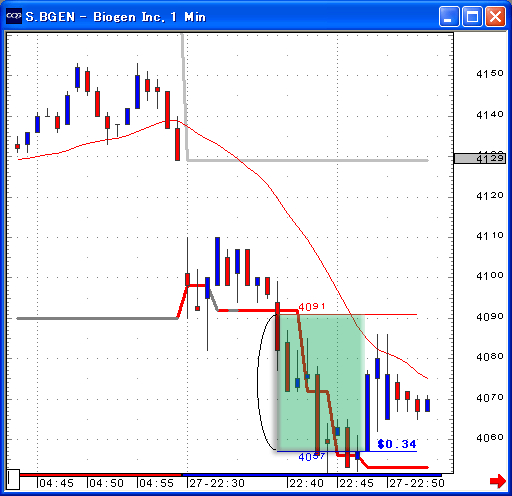Click the red arrow at bottom right

(x=498, y=481)
